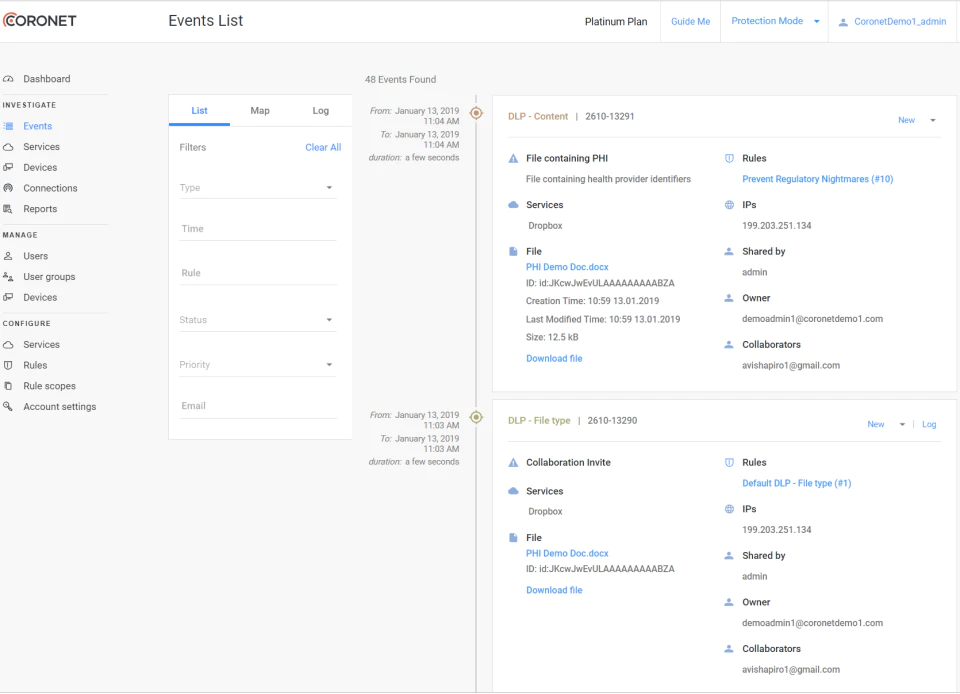
Task: Click the User groups icon
Action: [x=8, y=277]
